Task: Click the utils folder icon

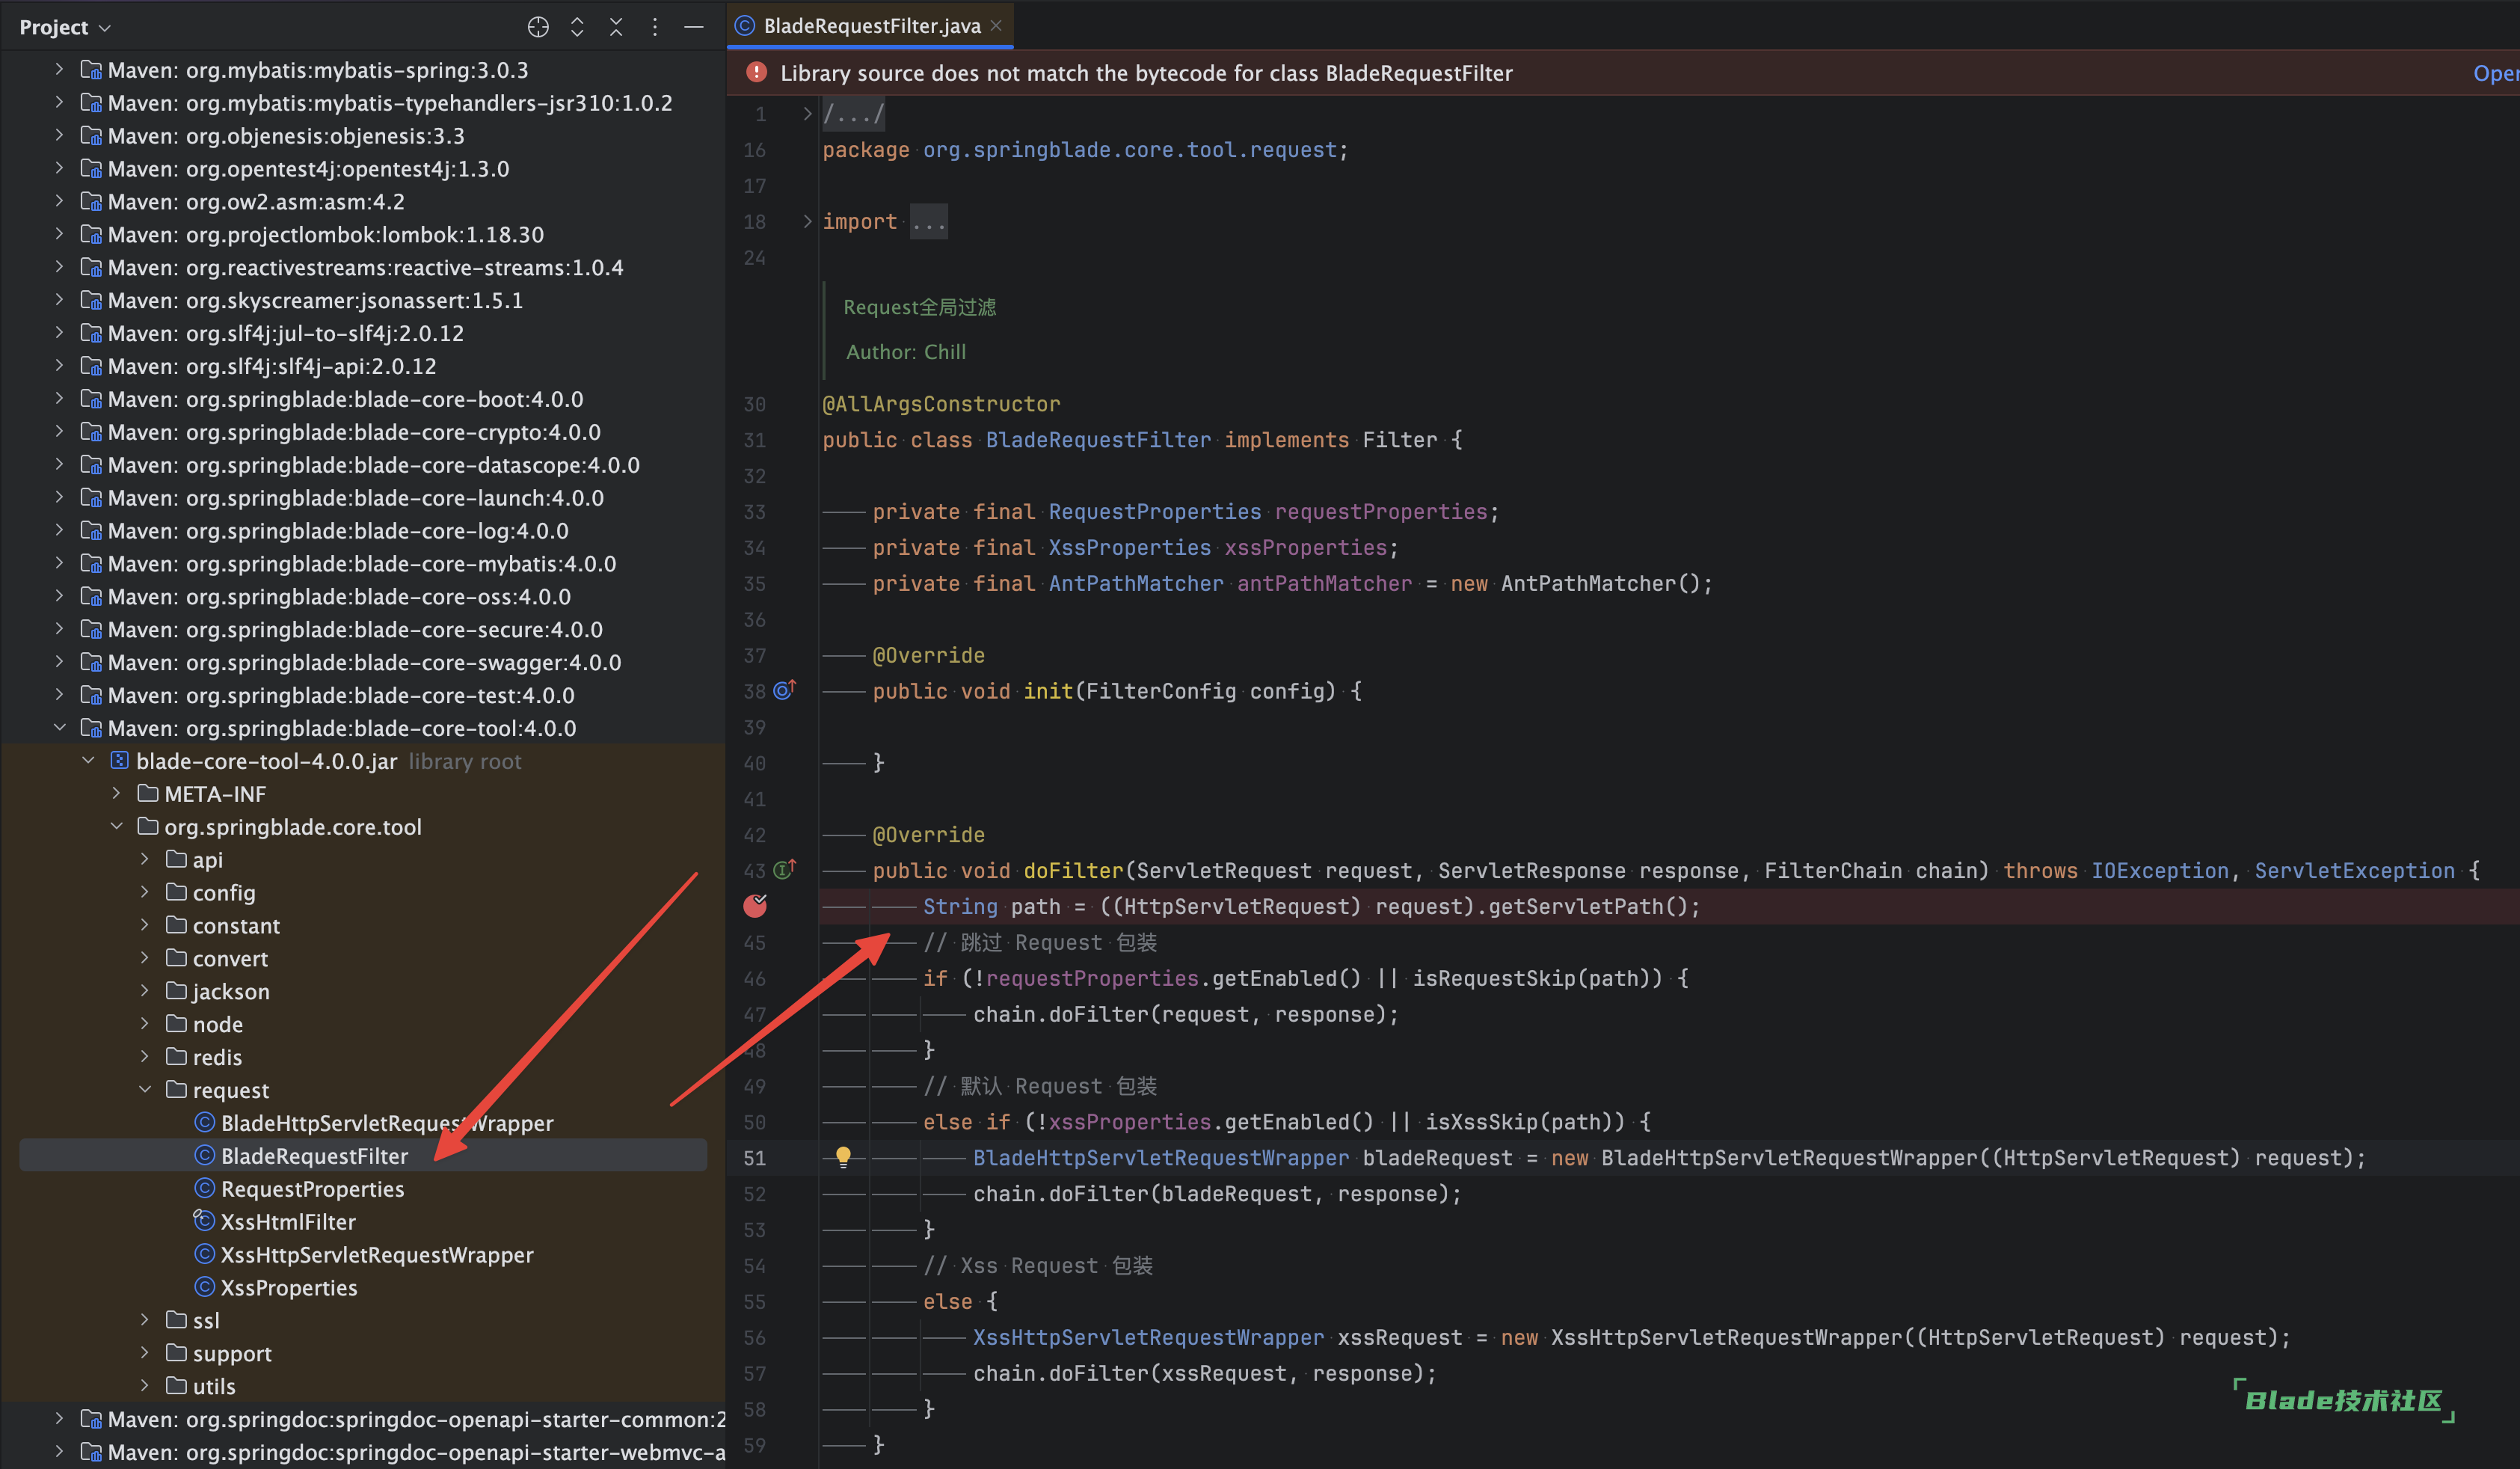Action: click(x=177, y=1386)
